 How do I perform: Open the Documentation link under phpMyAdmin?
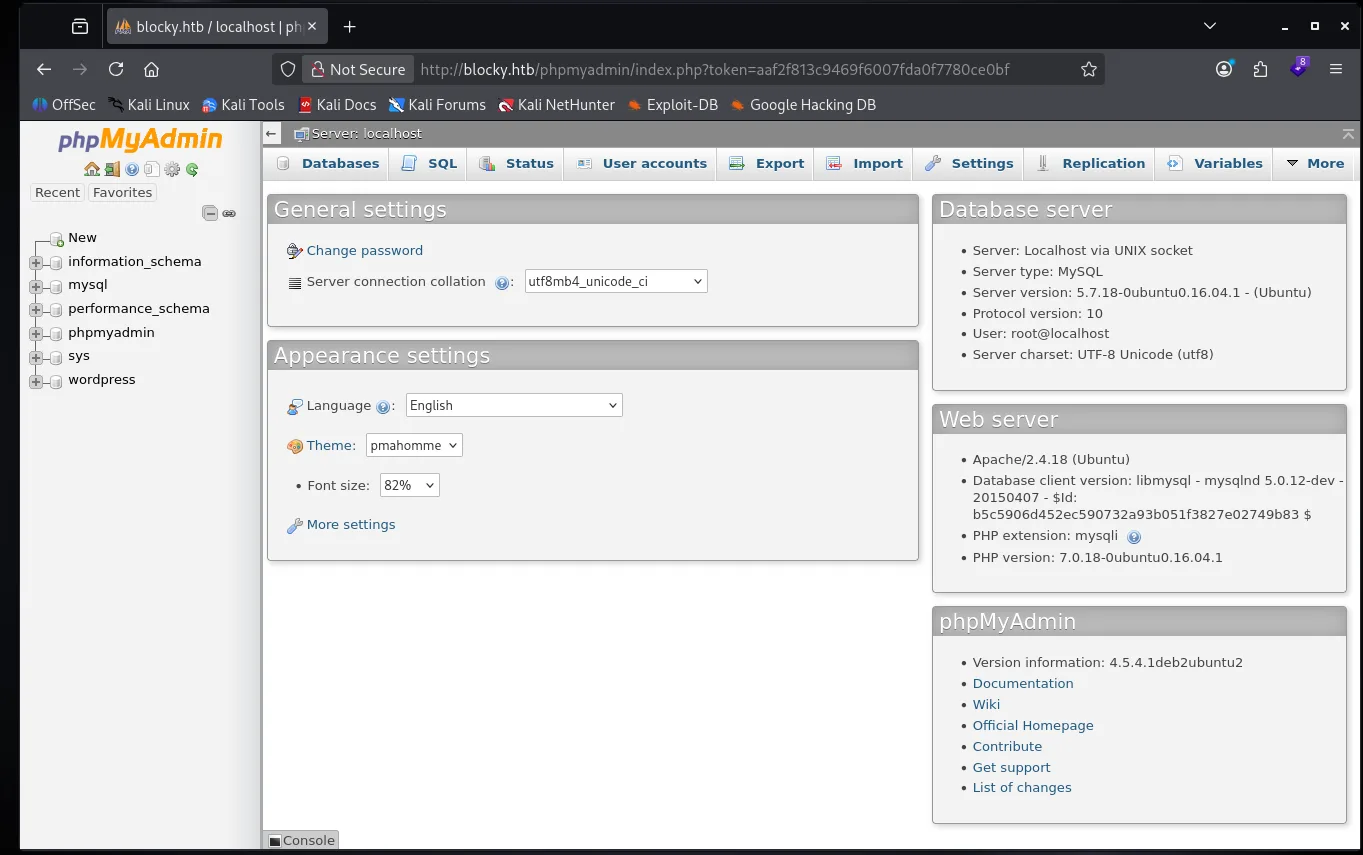tap(1023, 684)
